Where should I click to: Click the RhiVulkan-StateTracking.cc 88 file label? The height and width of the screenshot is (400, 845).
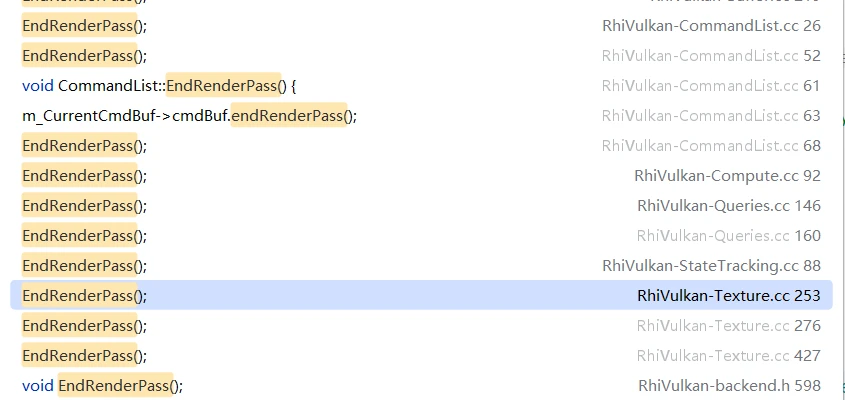pos(711,266)
